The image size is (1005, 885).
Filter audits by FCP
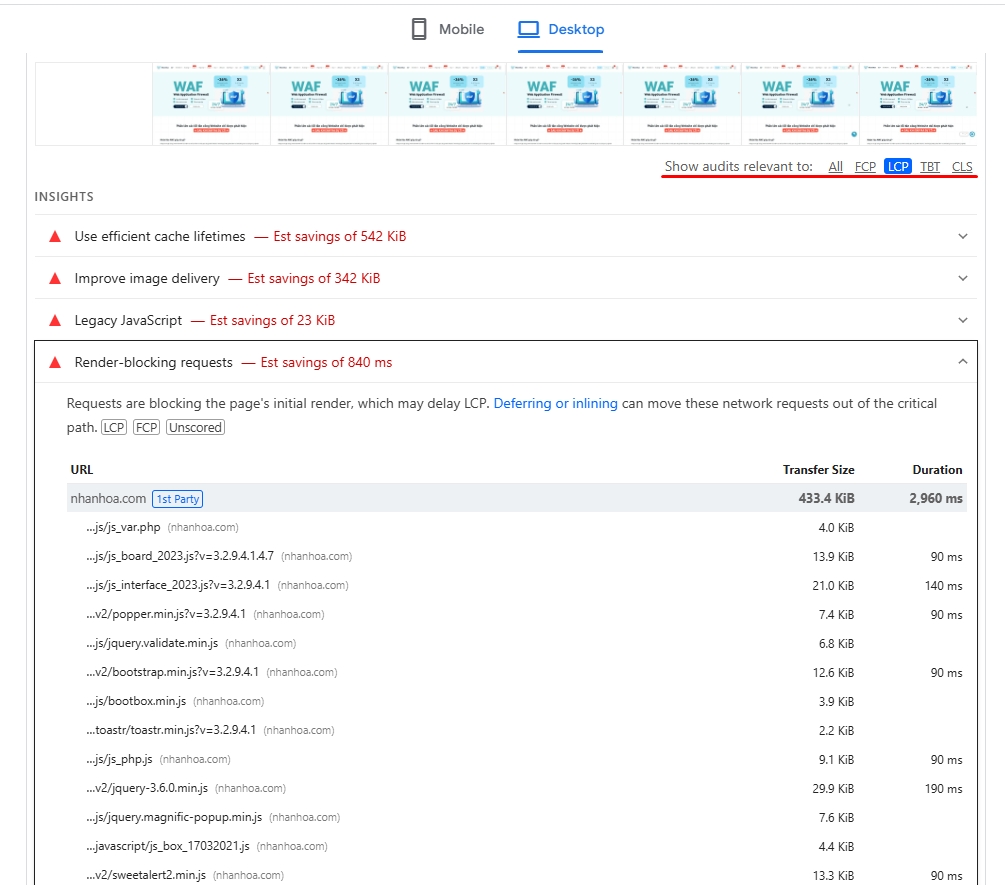[x=865, y=167]
